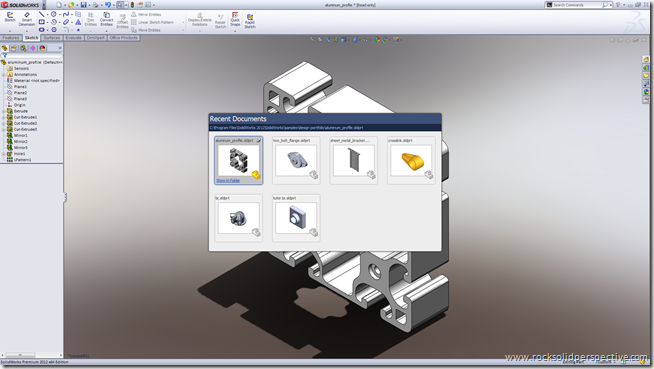Expand the Annotations tree node
This screenshot has height=369, width=654.
[x=4, y=74]
